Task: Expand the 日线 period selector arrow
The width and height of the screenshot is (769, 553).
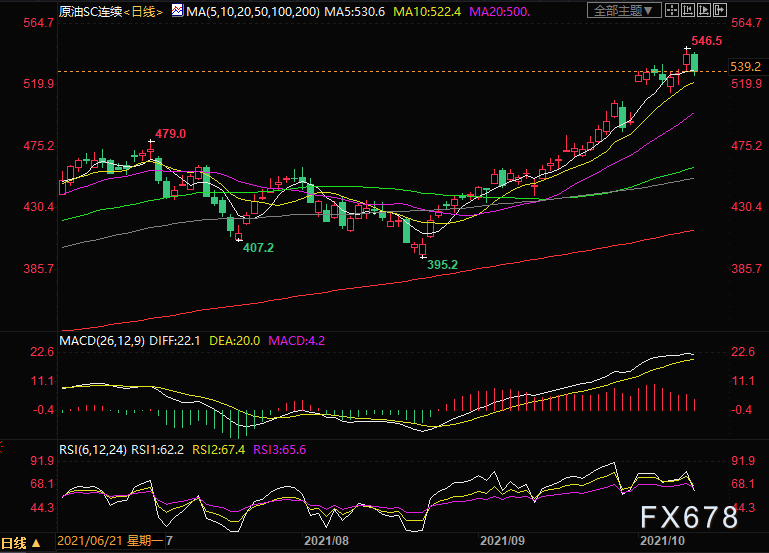Action: click(36, 543)
